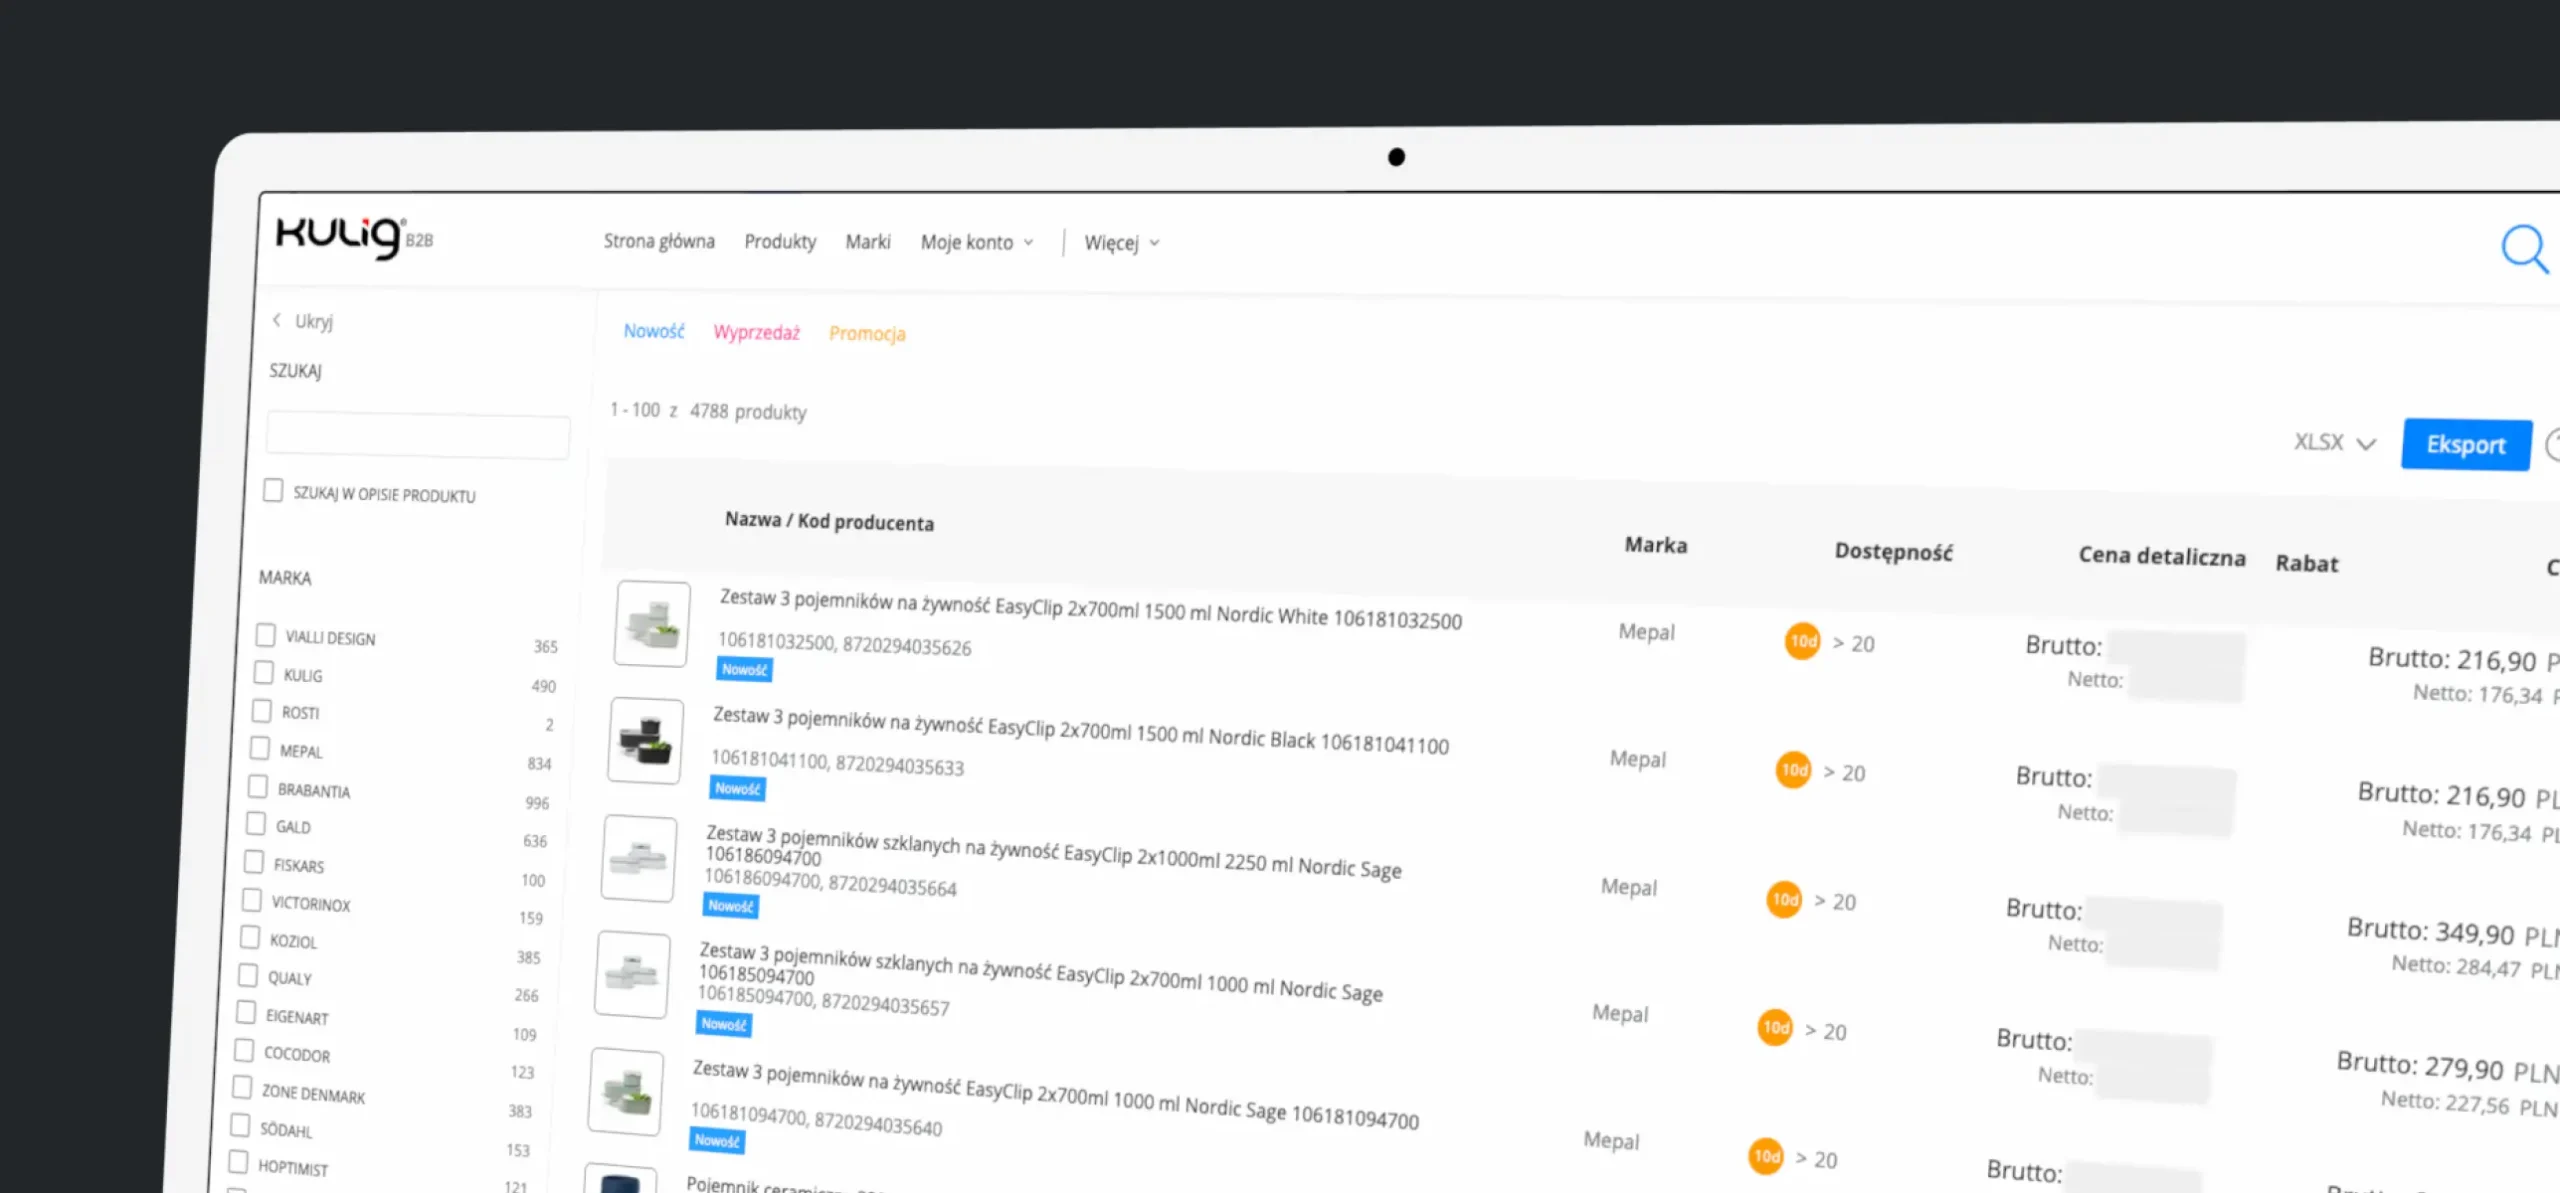This screenshot has height=1193, width=2560.
Task: Check the Södahl brand filter
Action: click(239, 1125)
